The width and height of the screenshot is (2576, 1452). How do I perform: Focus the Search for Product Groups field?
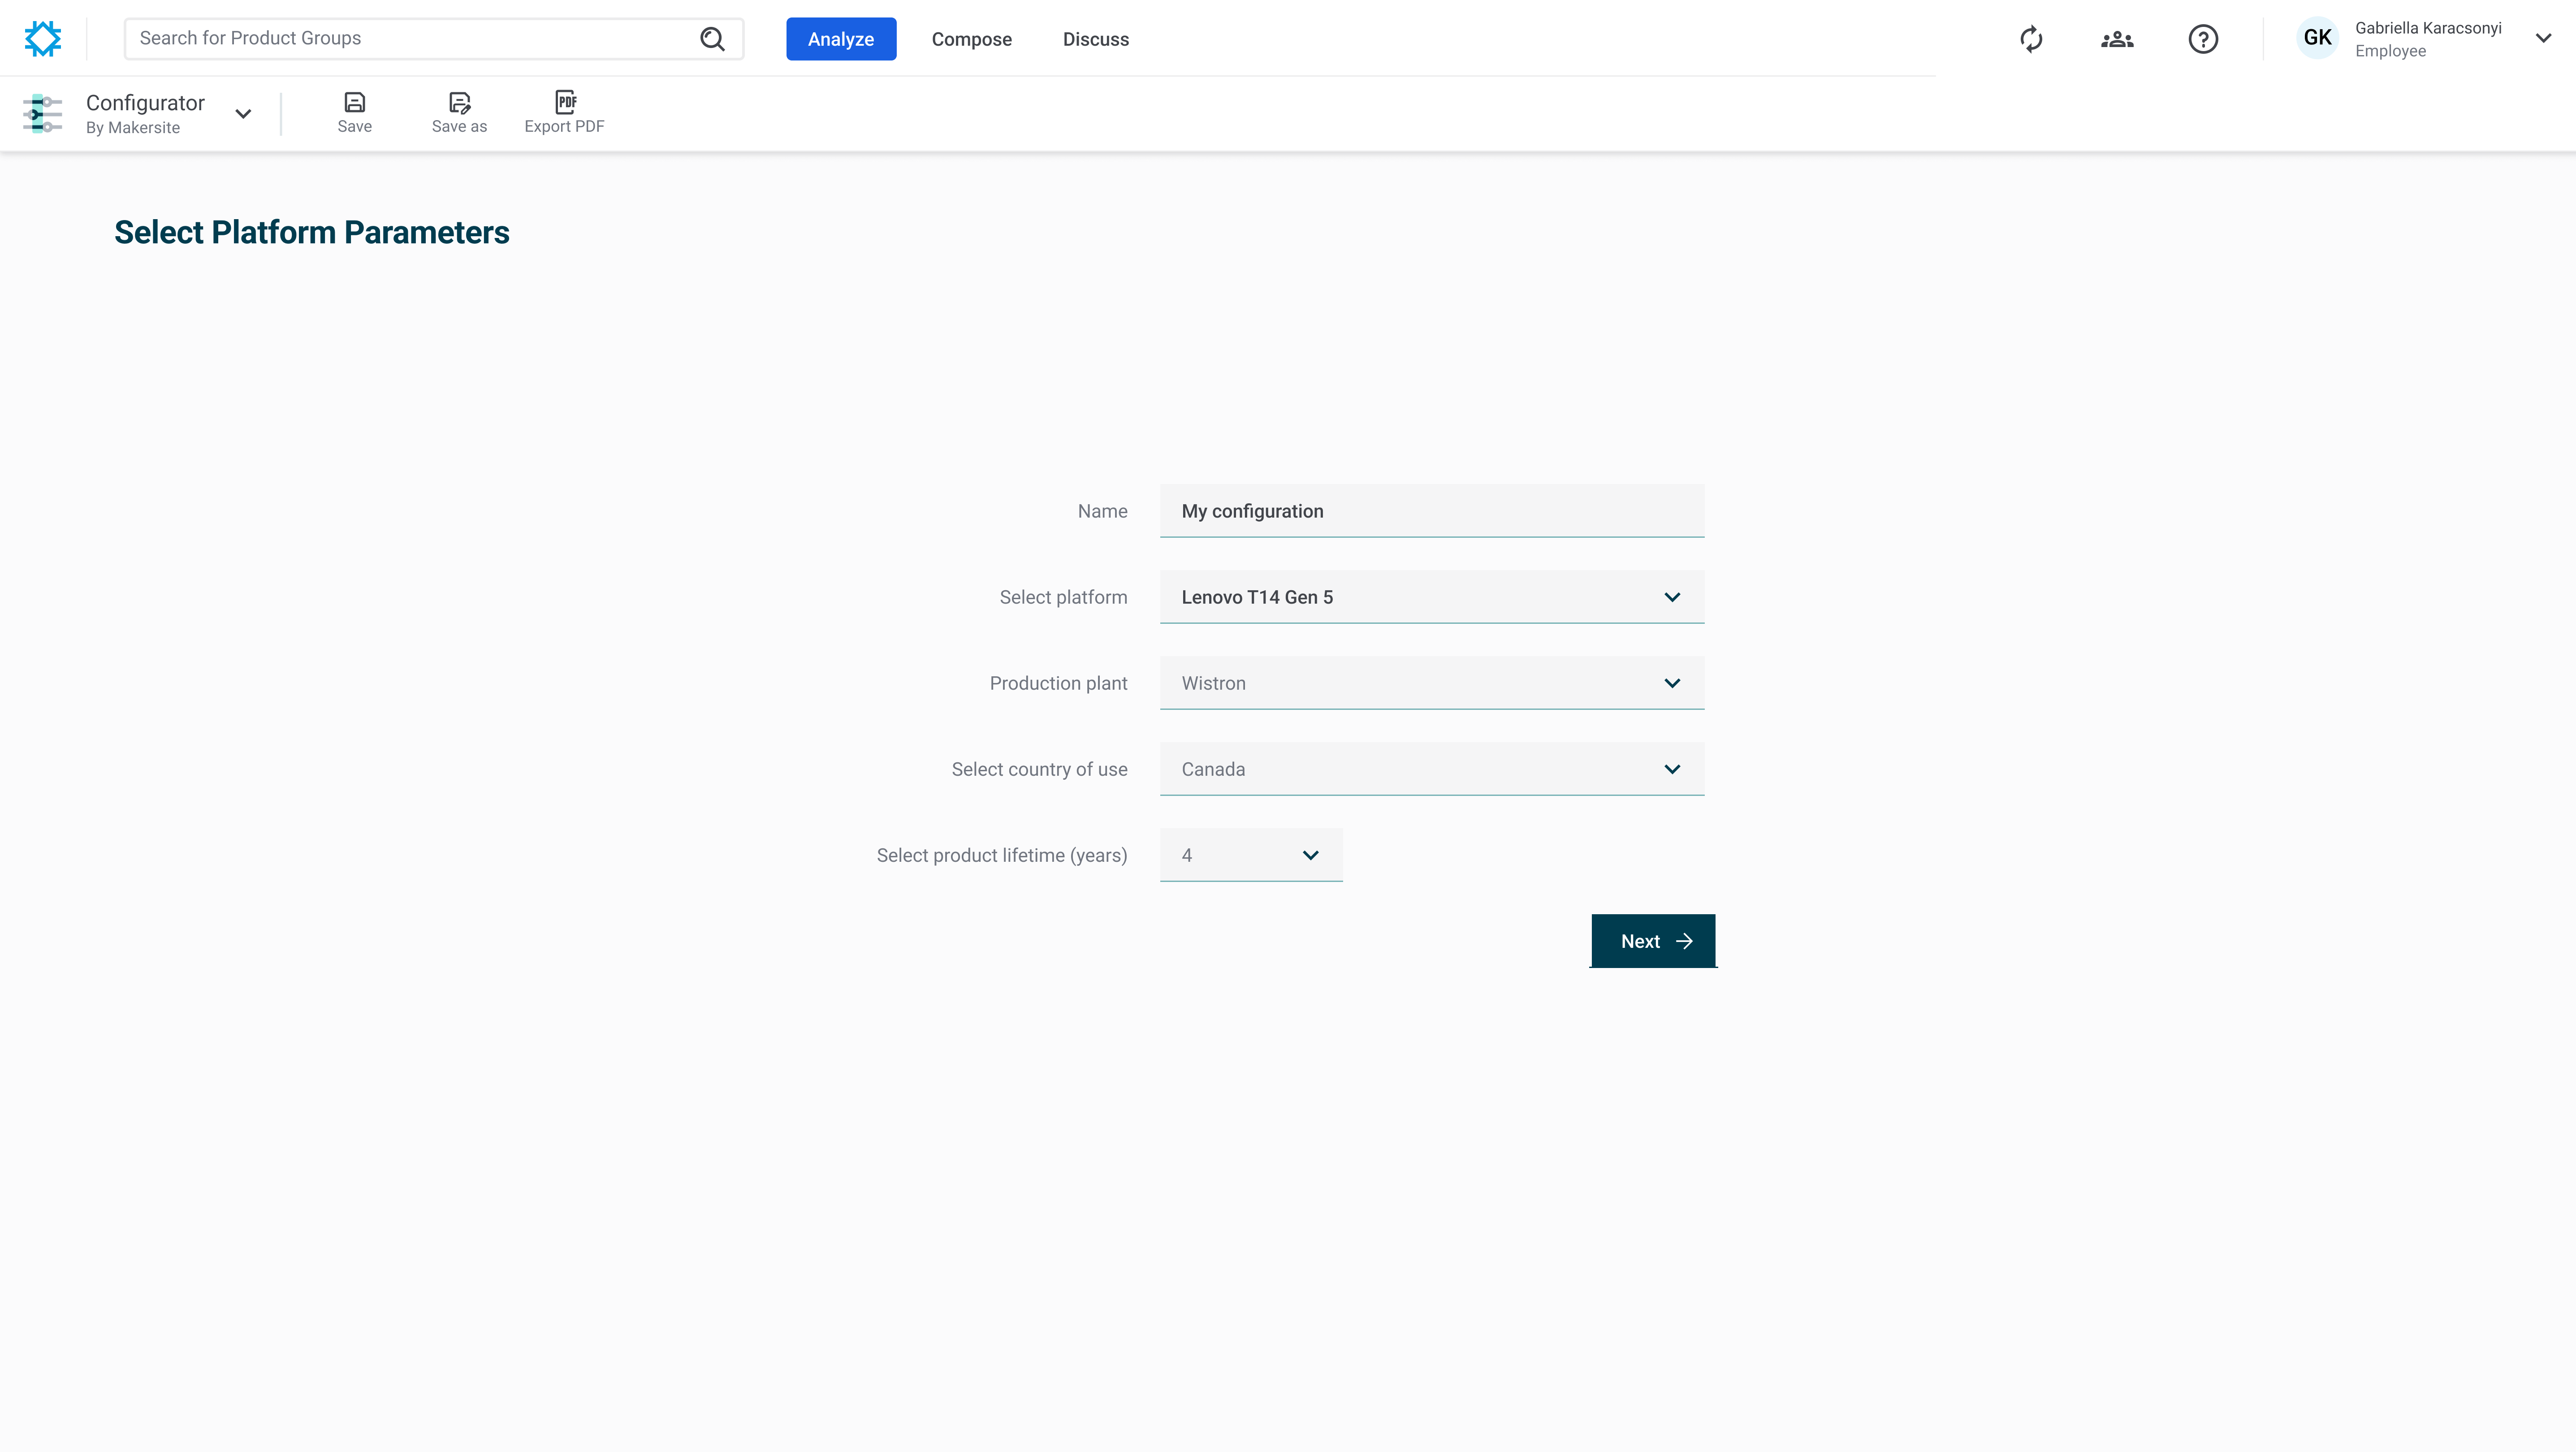click(433, 39)
